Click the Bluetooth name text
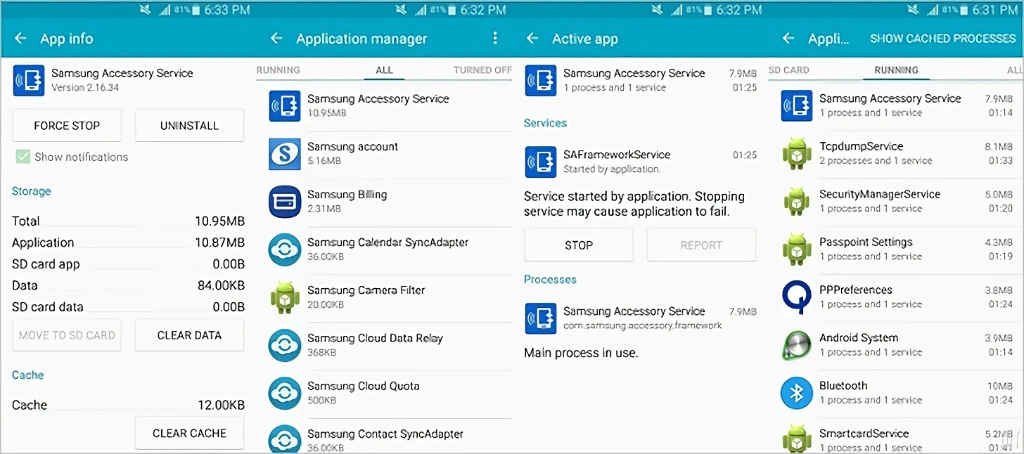 [843, 385]
